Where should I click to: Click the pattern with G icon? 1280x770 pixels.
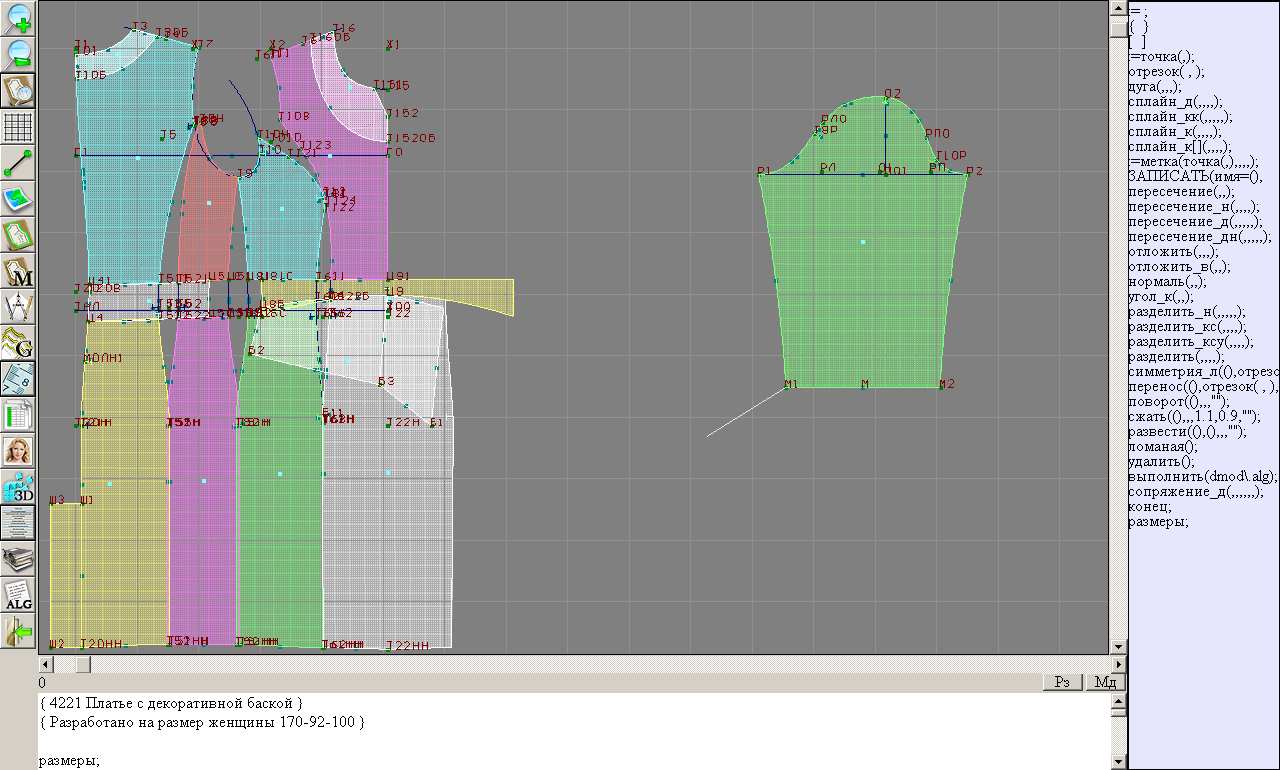[x=19, y=343]
